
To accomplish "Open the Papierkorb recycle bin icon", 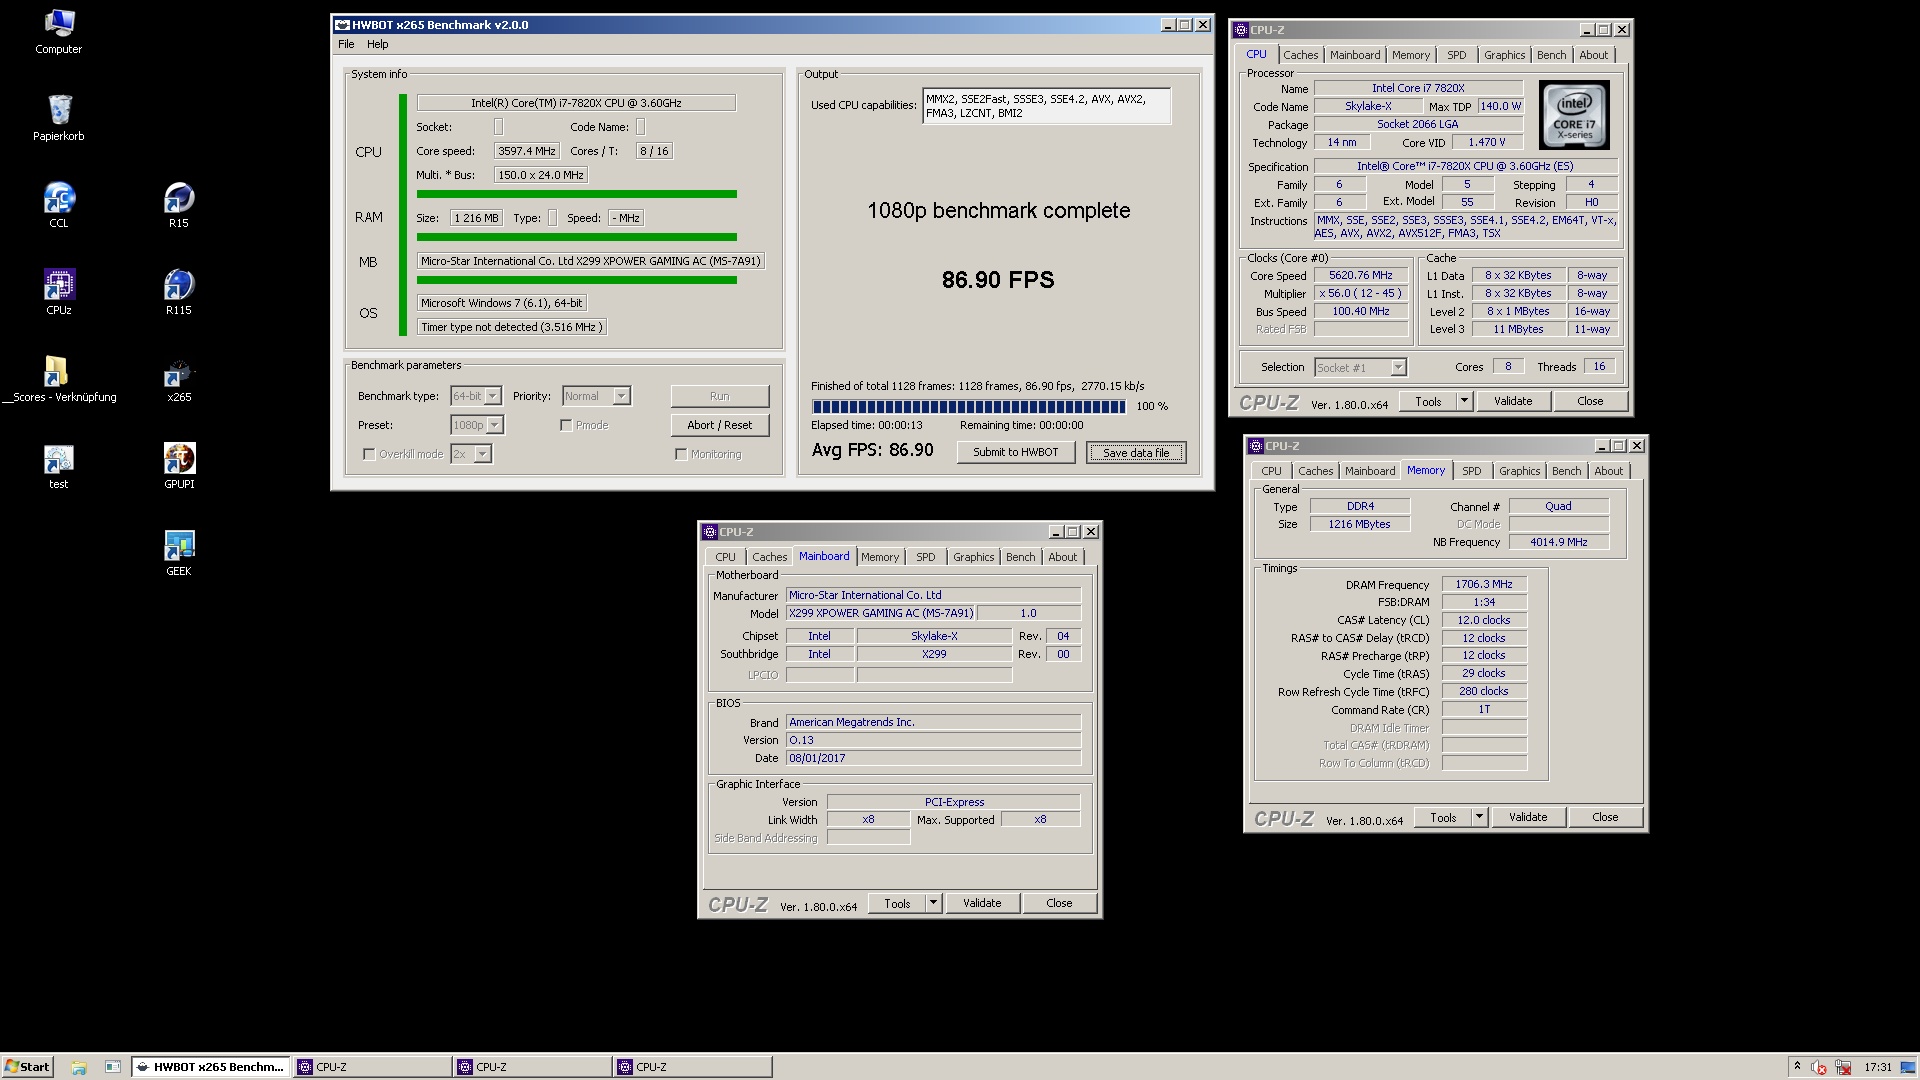I will tap(58, 118).
